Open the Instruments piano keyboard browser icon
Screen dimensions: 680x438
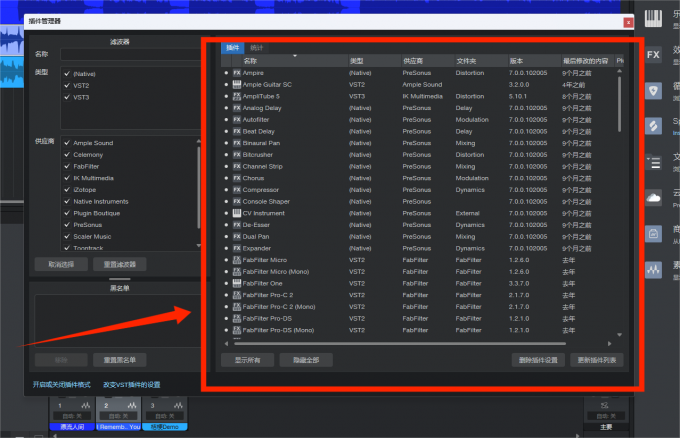(x=653, y=19)
